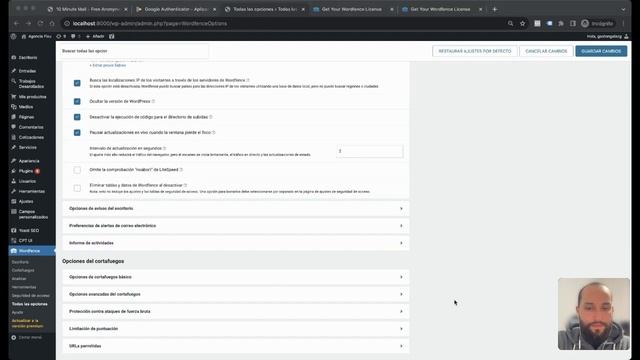Click the WordPress logo in admin bar

coord(13,36)
